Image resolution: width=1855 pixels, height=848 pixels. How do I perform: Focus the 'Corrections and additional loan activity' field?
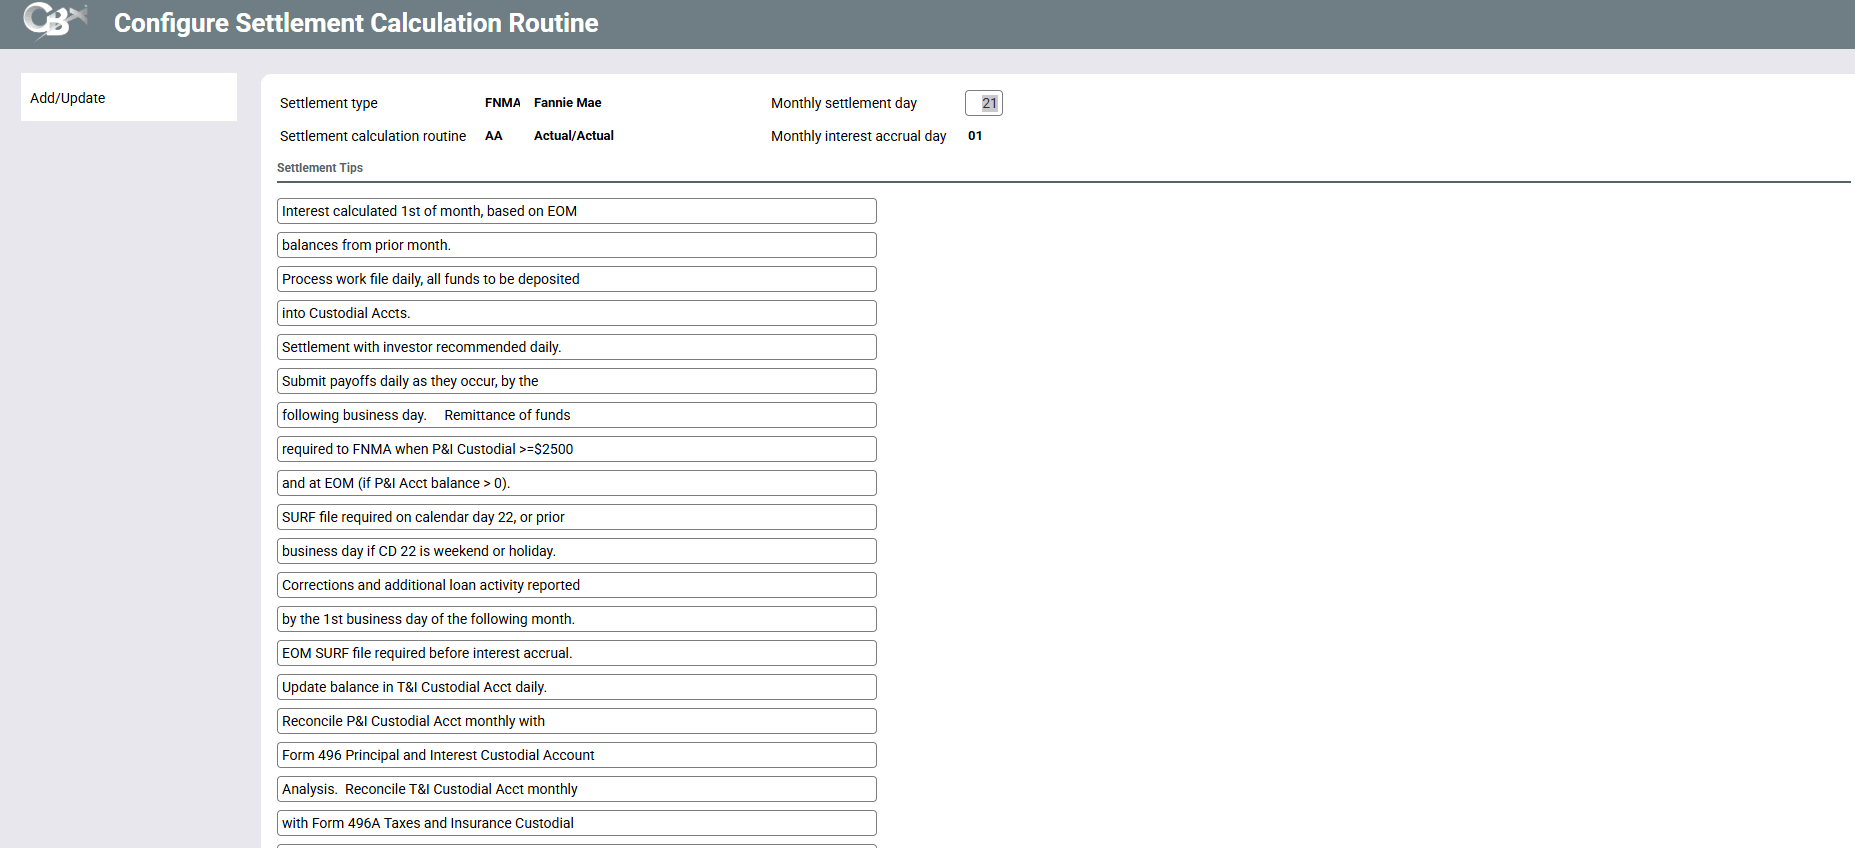pyautogui.click(x=576, y=585)
